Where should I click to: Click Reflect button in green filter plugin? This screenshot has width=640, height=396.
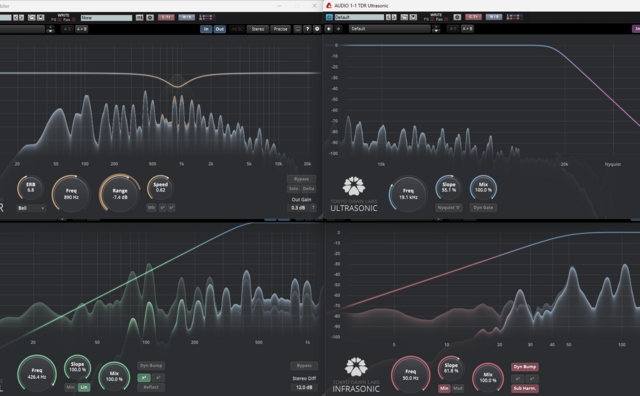click(151, 387)
